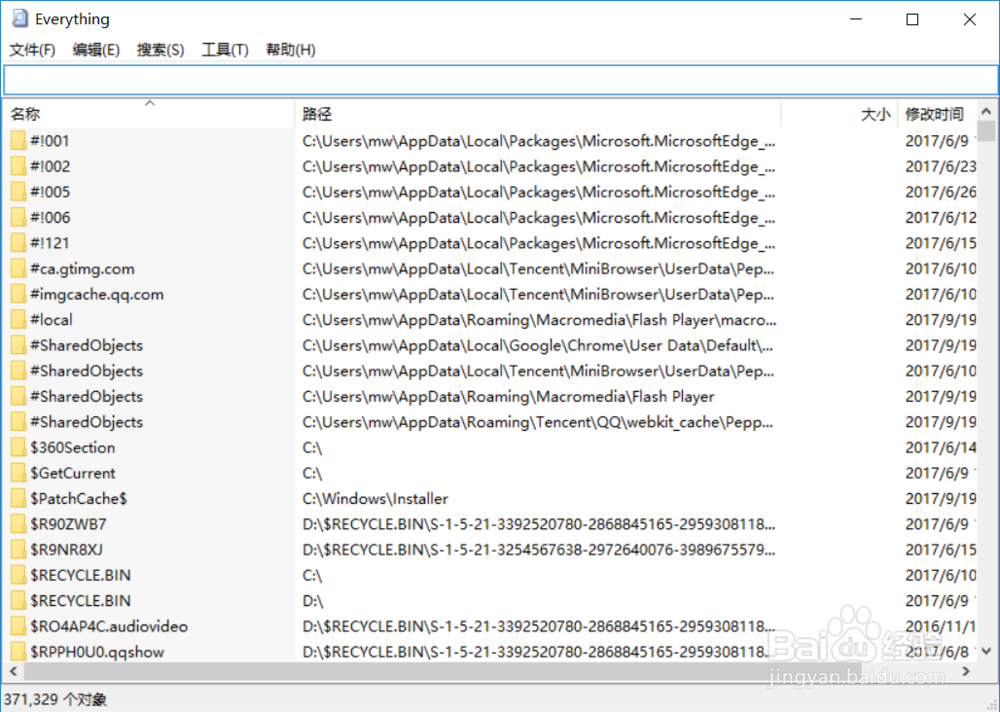The width and height of the screenshot is (1000, 712).
Task: Select folder icon of $PatchCache$
Action: [18, 498]
